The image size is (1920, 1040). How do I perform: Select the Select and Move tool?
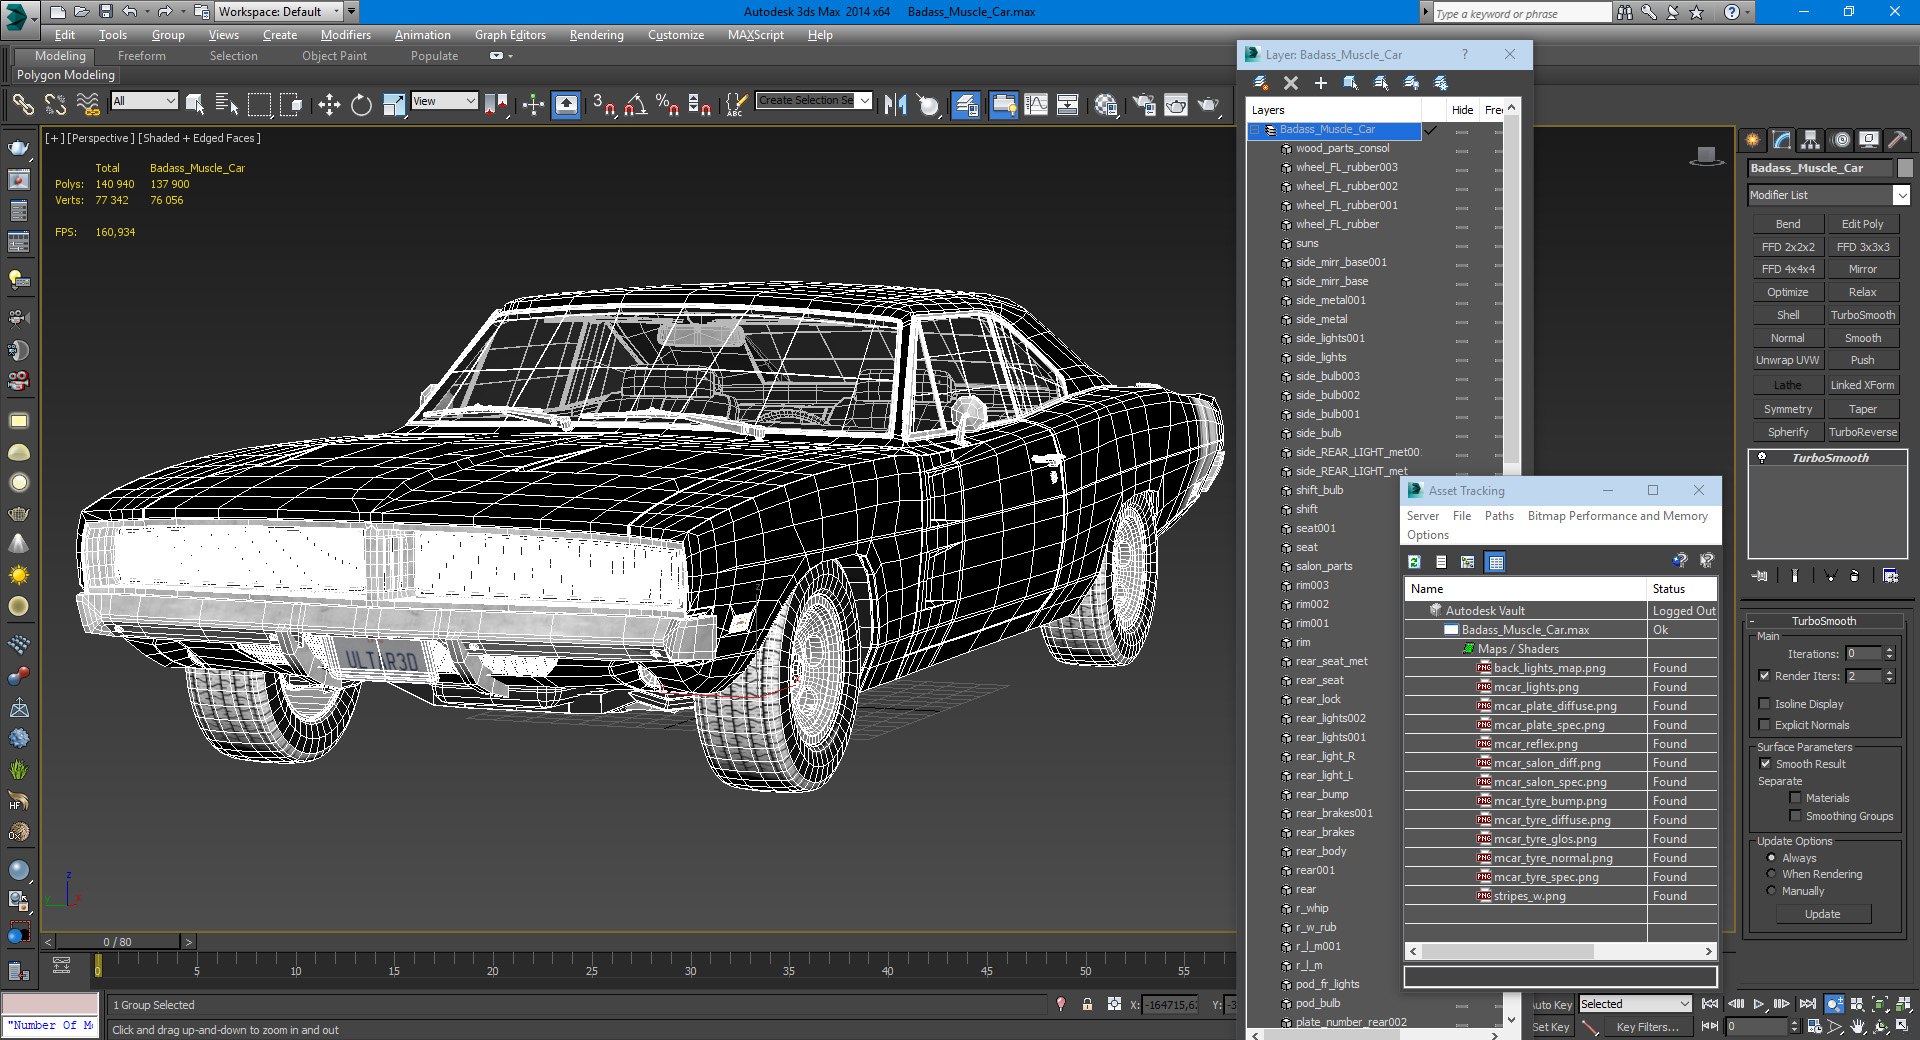pyautogui.click(x=329, y=104)
